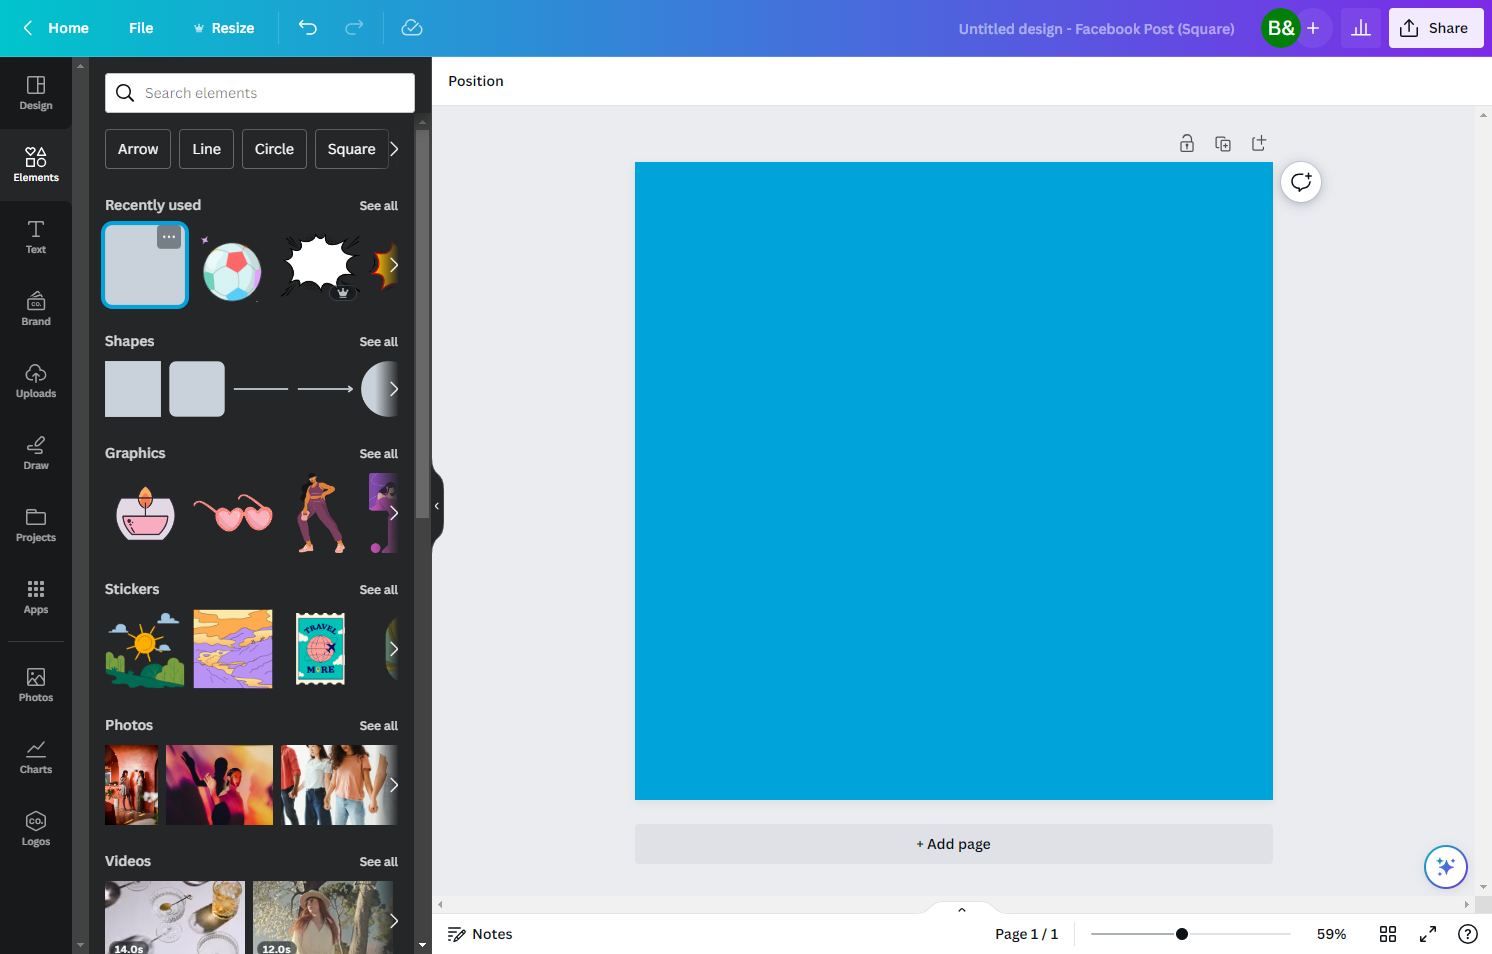Open the File menu
The height and width of the screenshot is (954, 1492).
141,28
